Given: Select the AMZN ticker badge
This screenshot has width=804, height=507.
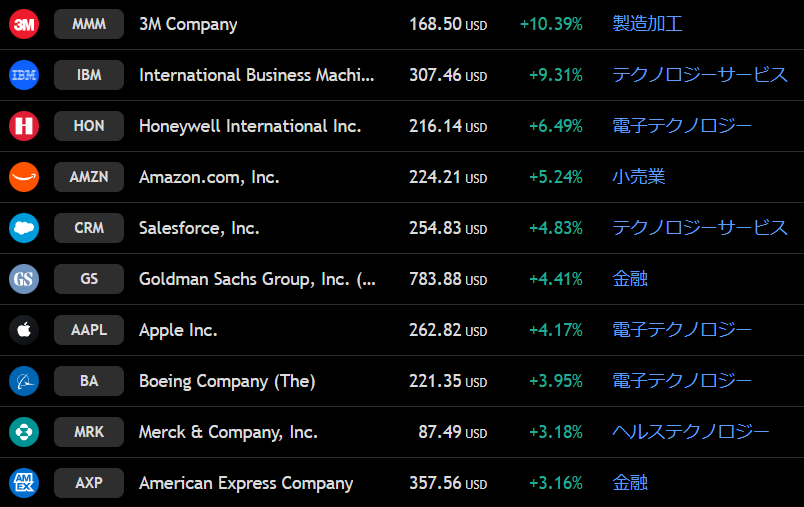Looking at the screenshot, I should pyautogui.click(x=89, y=177).
